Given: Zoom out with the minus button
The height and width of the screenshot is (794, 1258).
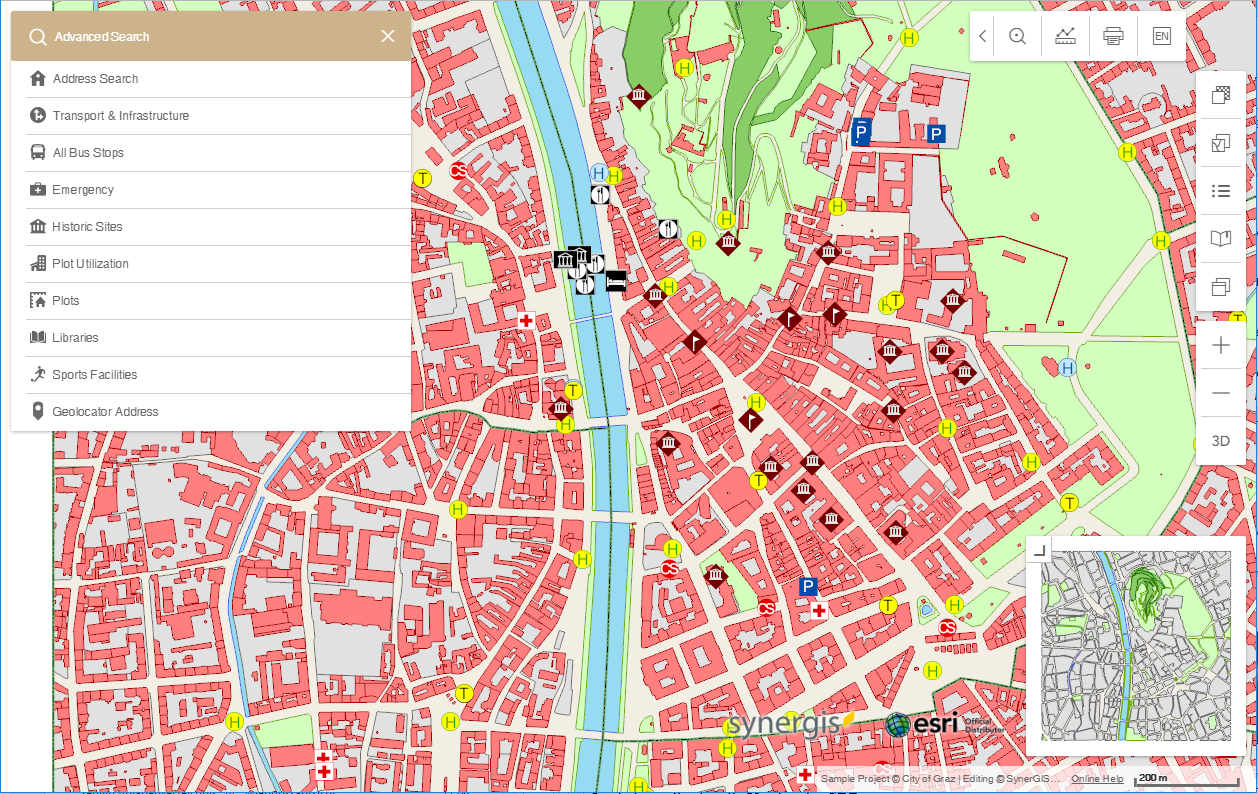Looking at the screenshot, I should click(1220, 393).
